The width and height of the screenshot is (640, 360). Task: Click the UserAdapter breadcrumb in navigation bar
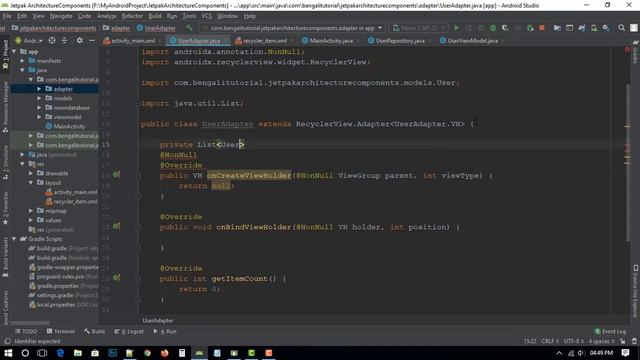pyautogui.click(x=156, y=28)
